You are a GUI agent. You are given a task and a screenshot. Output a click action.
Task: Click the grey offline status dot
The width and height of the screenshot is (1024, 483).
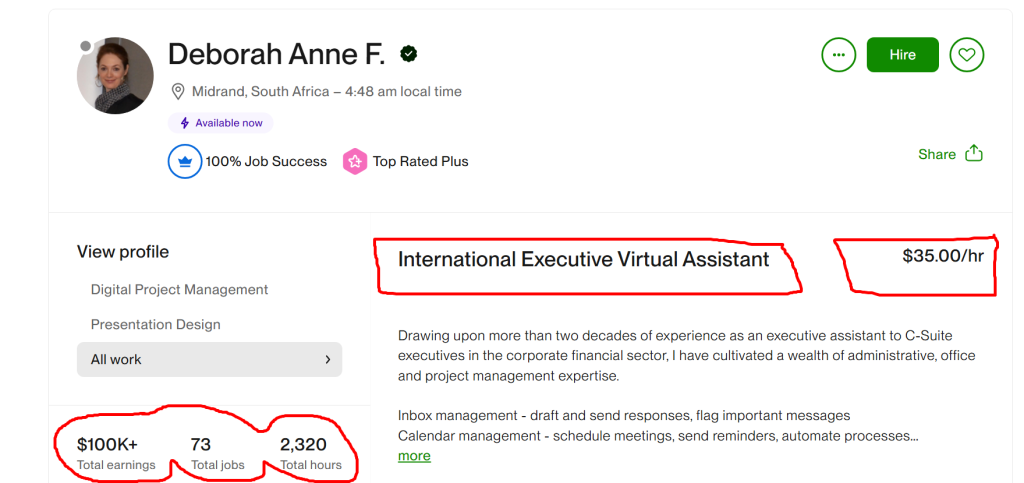pyautogui.click(x=86, y=46)
